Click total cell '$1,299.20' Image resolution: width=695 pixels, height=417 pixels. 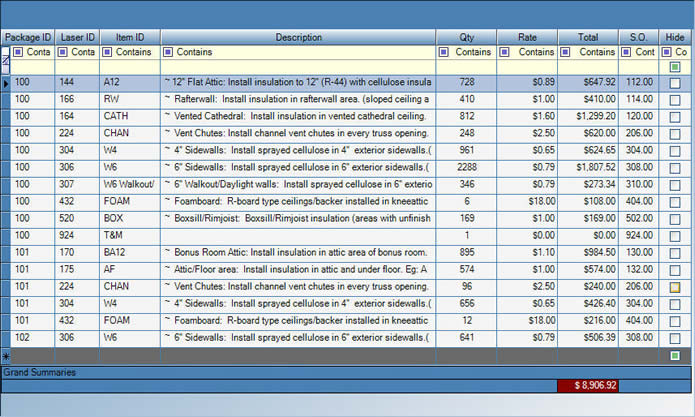[588, 116]
